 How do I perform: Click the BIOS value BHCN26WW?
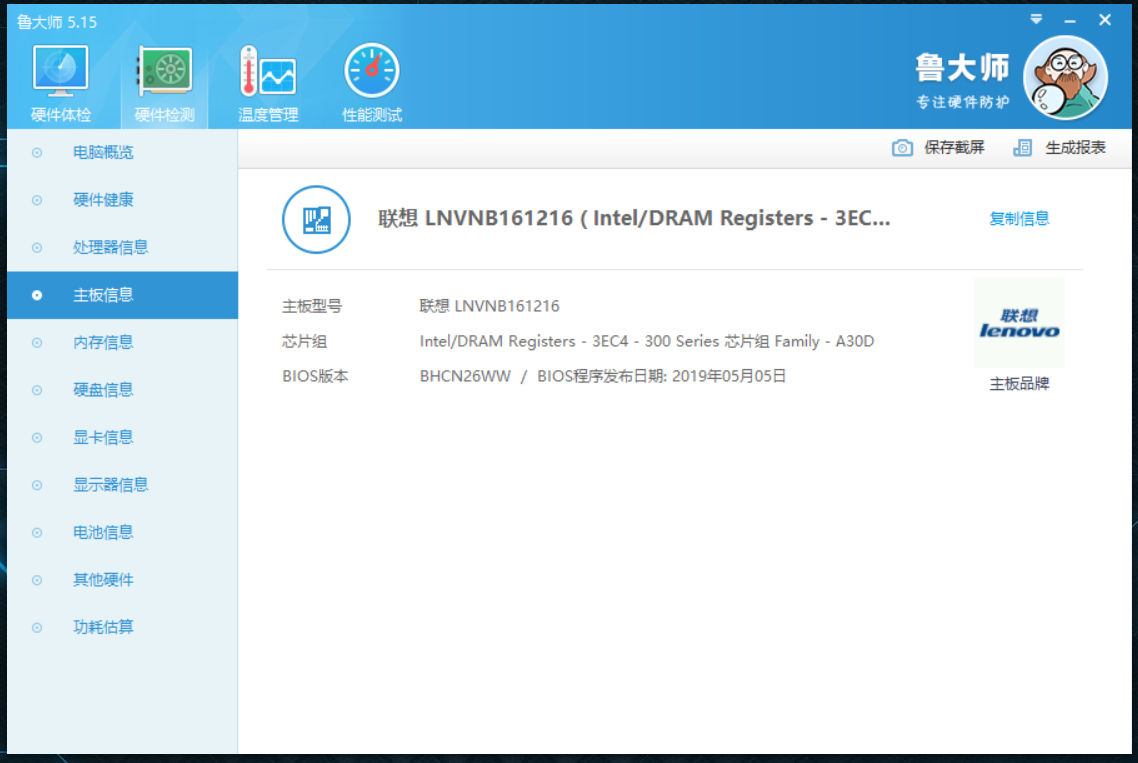point(465,376)
